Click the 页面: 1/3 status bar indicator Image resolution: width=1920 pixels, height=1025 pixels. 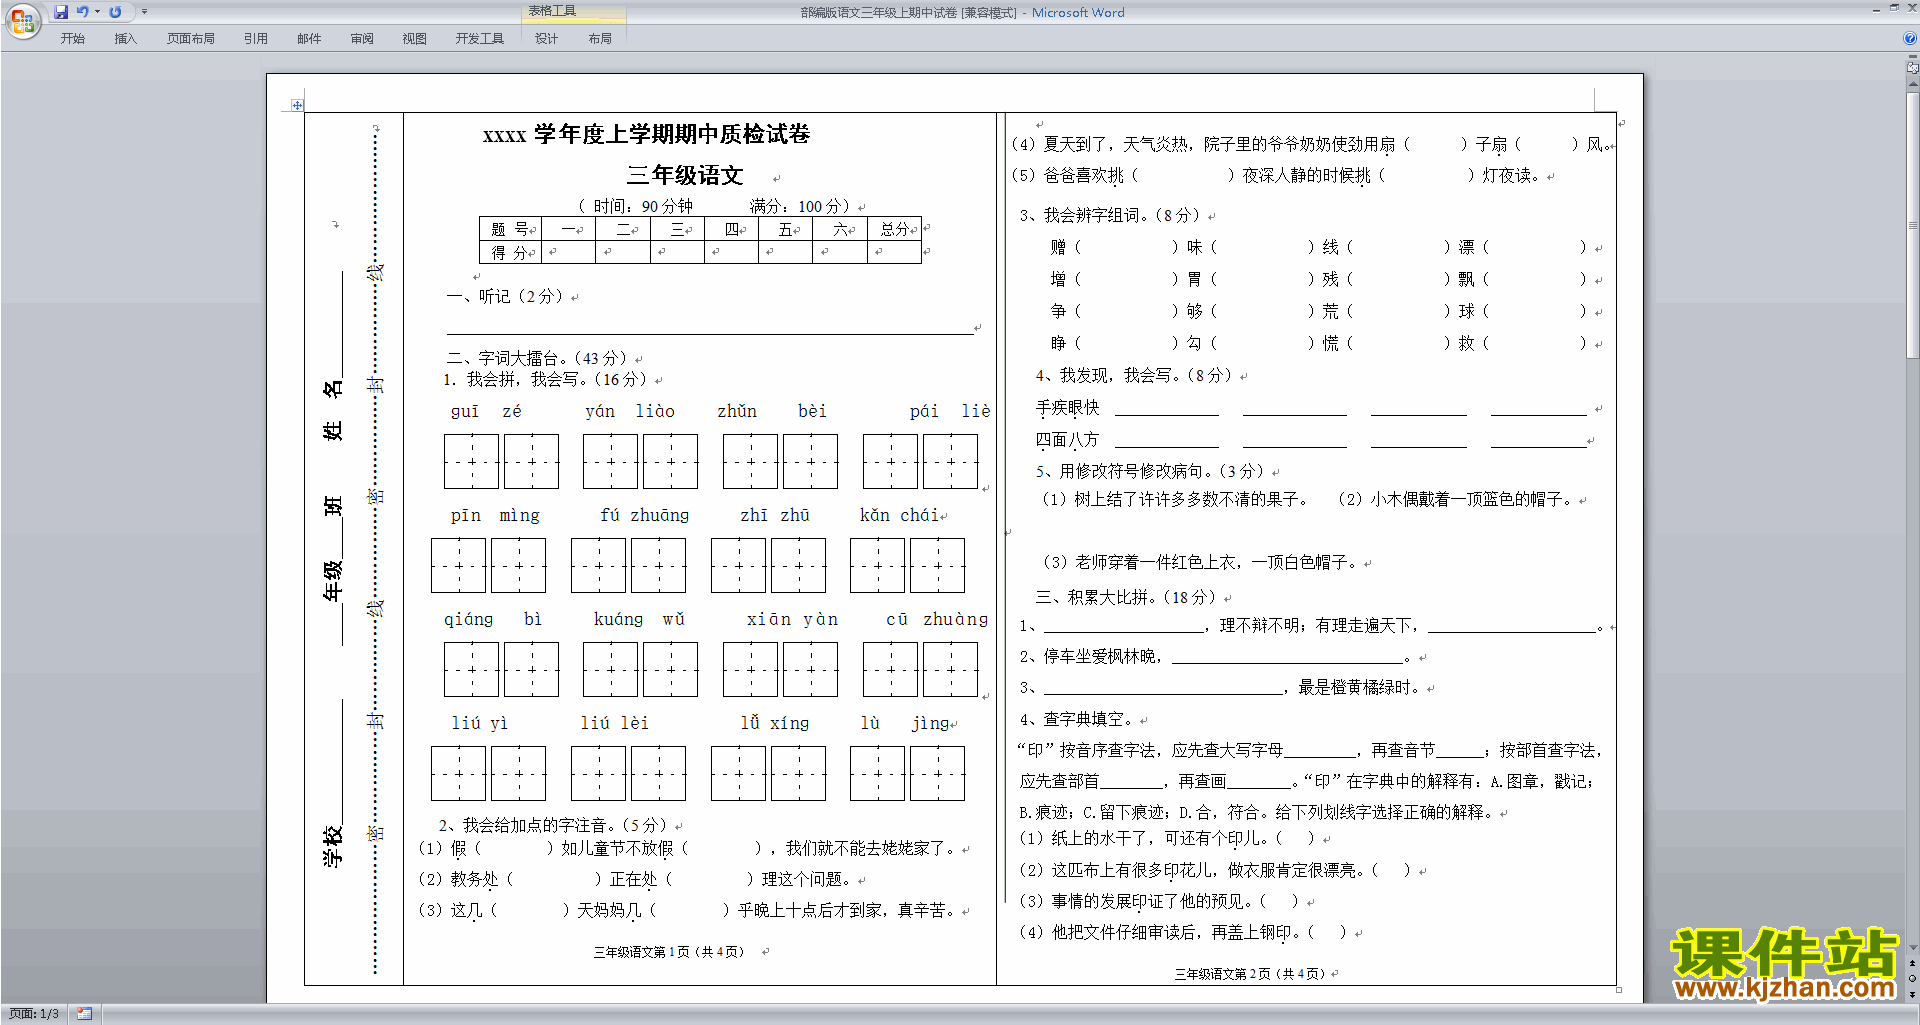click(x=34, y=1014)
